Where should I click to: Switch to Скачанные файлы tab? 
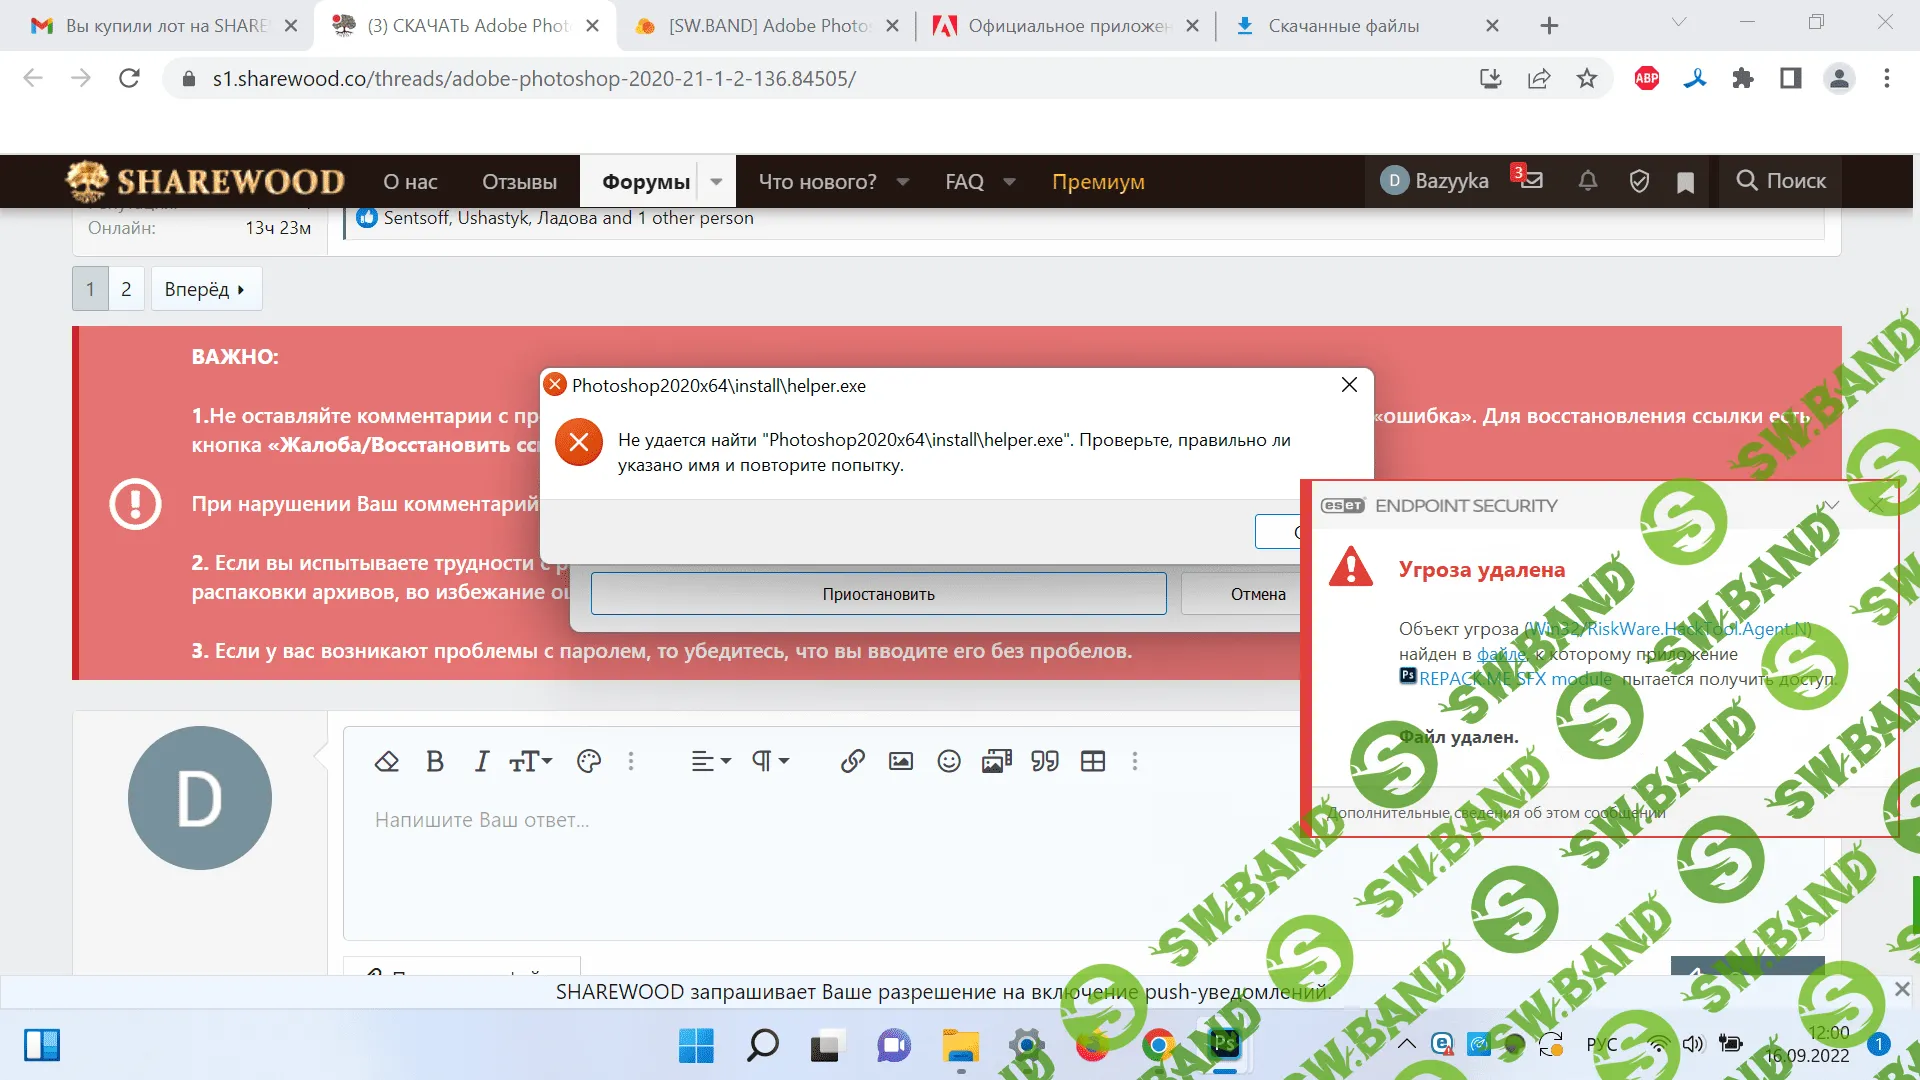[1343, 26]
